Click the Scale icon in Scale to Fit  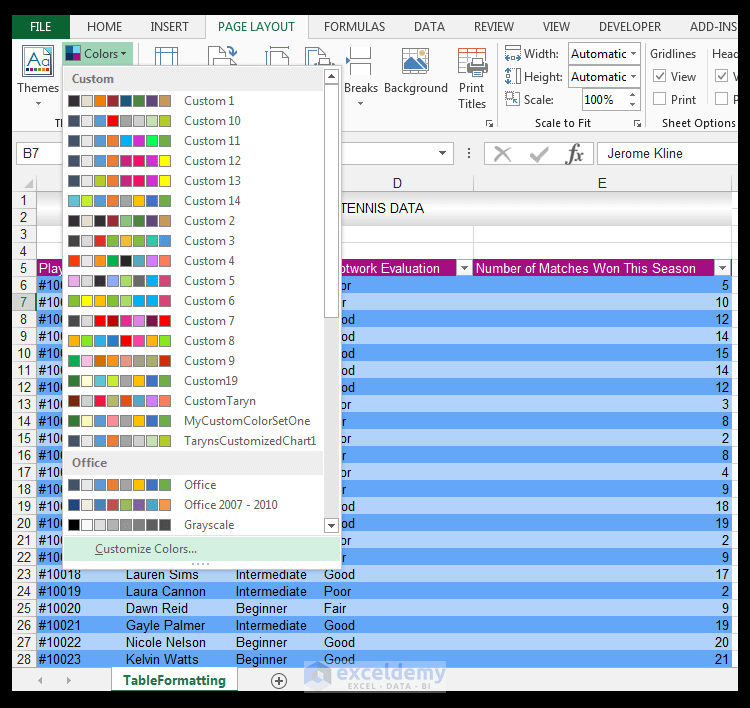512,99
